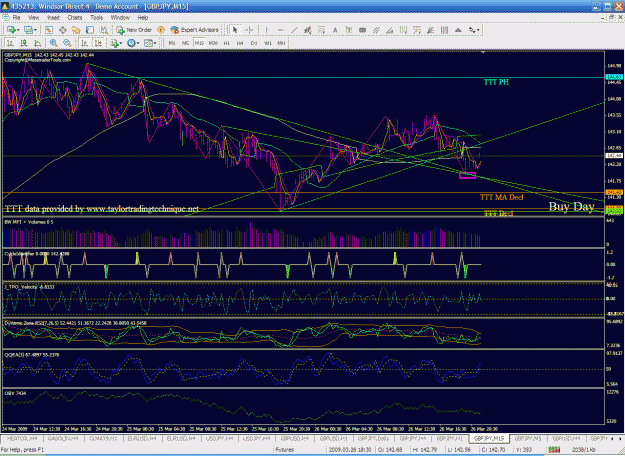Select the vertical line drawing tool

267,30
